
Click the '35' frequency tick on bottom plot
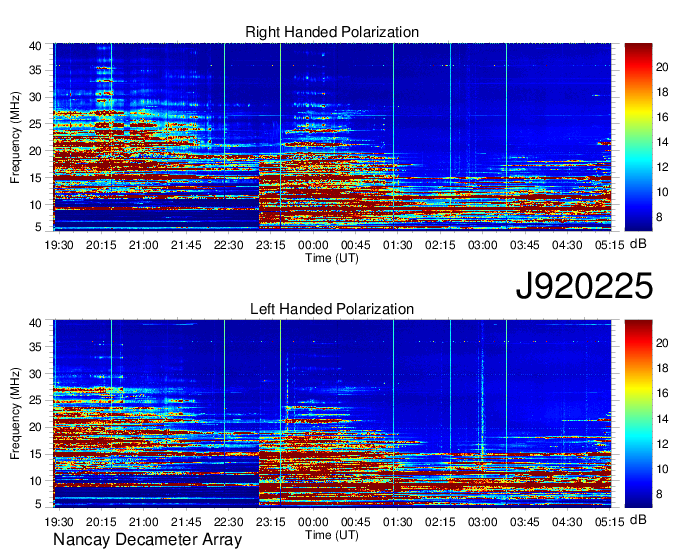pyautogui.click(x=35, y=347)
